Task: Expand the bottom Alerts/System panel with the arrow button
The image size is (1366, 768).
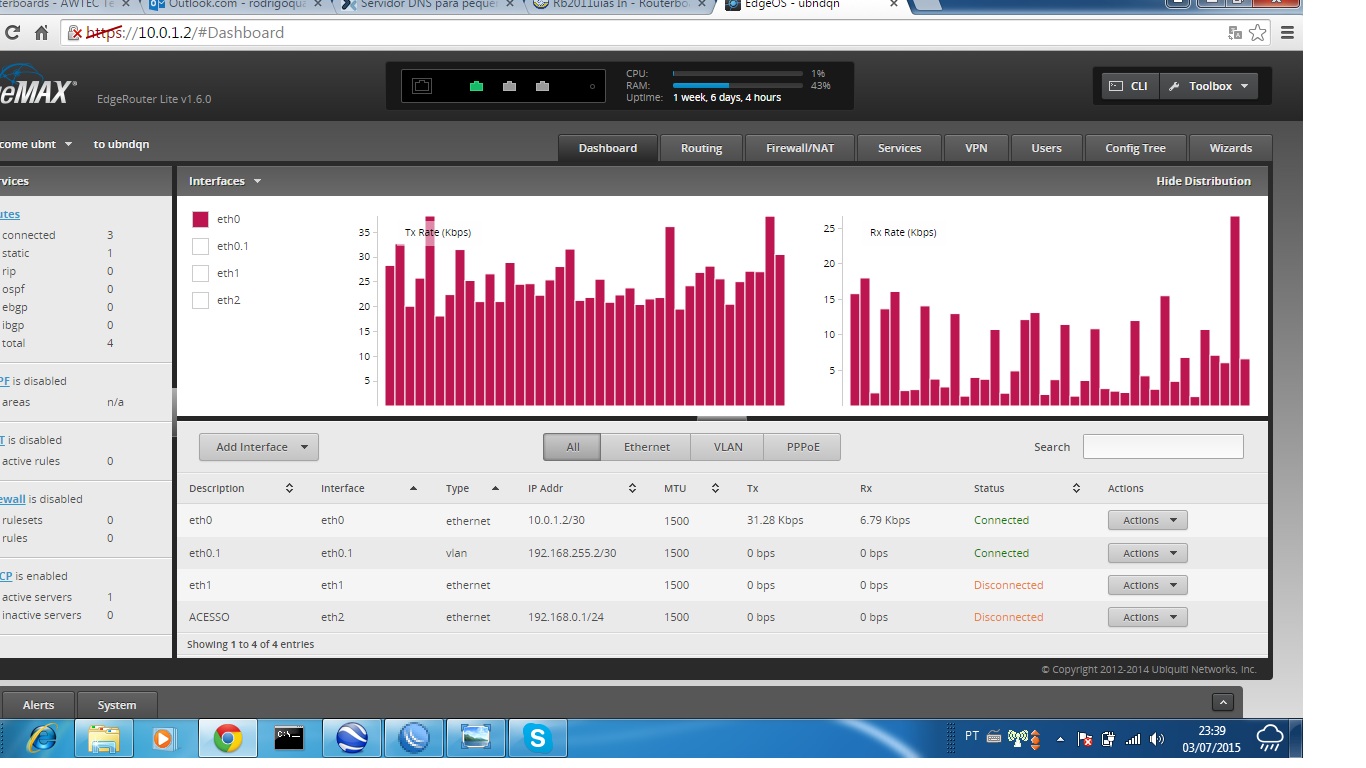Action: [1222, 702]
